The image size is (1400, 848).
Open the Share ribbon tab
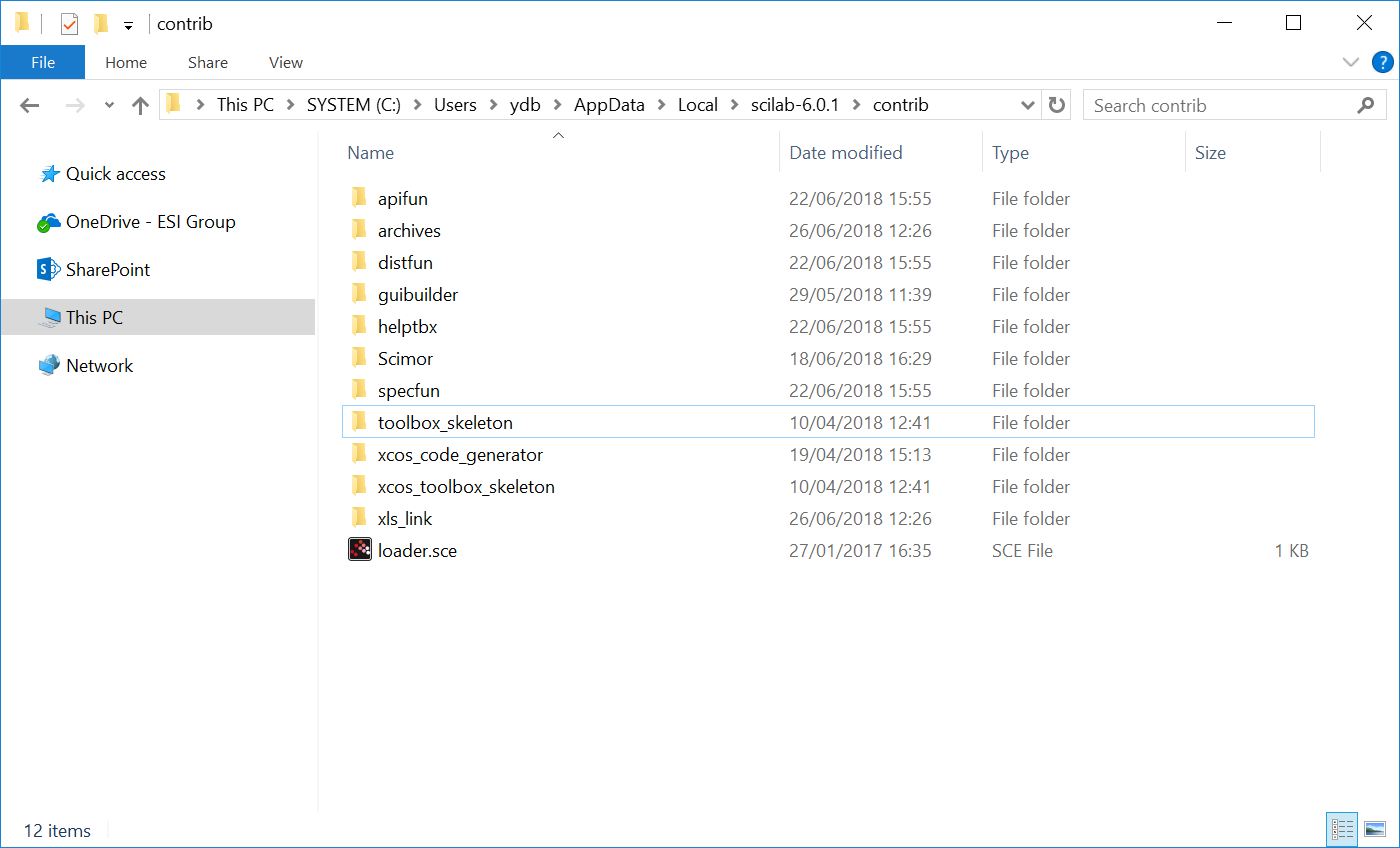point(208,62)
